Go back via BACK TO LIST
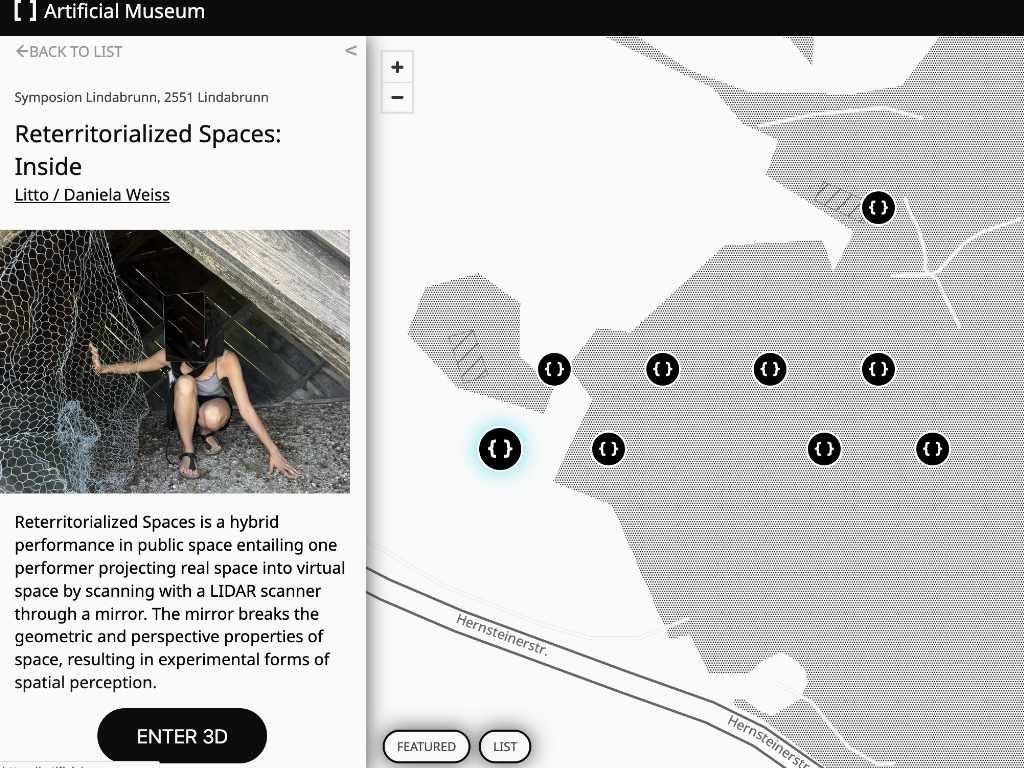Viewport: 1024px width, 768px height. tap(69, 52)
